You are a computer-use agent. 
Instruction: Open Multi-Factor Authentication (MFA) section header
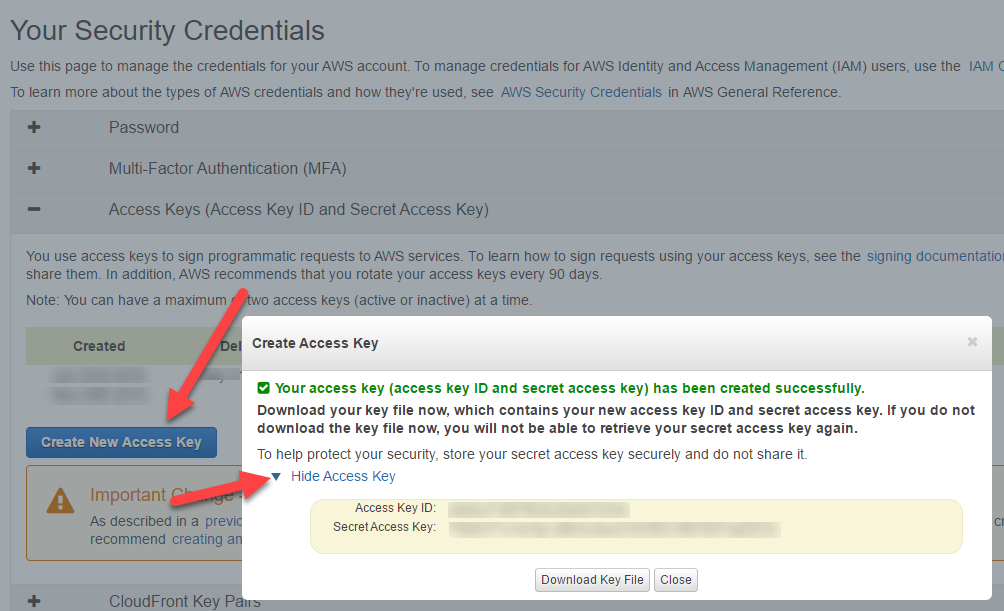click(x=227, y=168)
